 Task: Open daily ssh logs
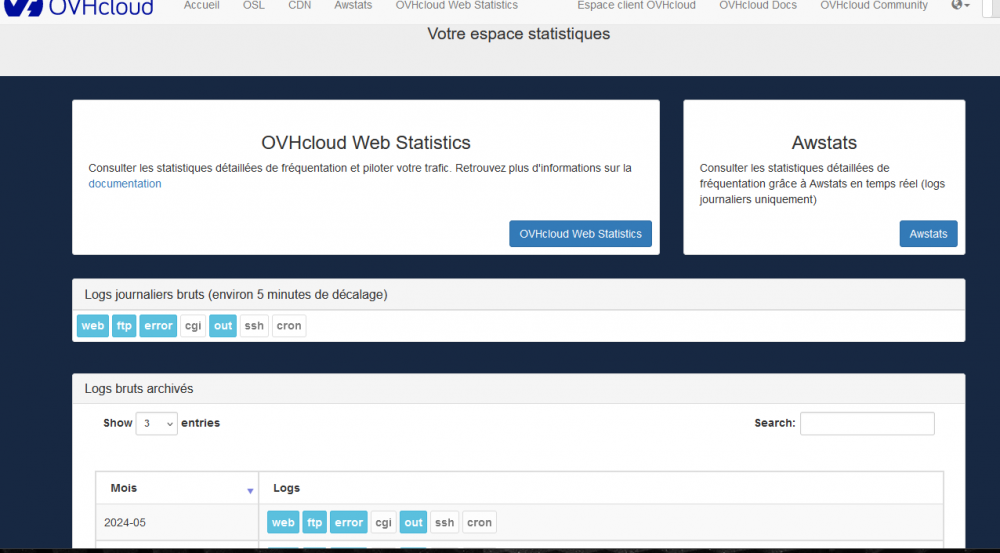click(254, 326)
